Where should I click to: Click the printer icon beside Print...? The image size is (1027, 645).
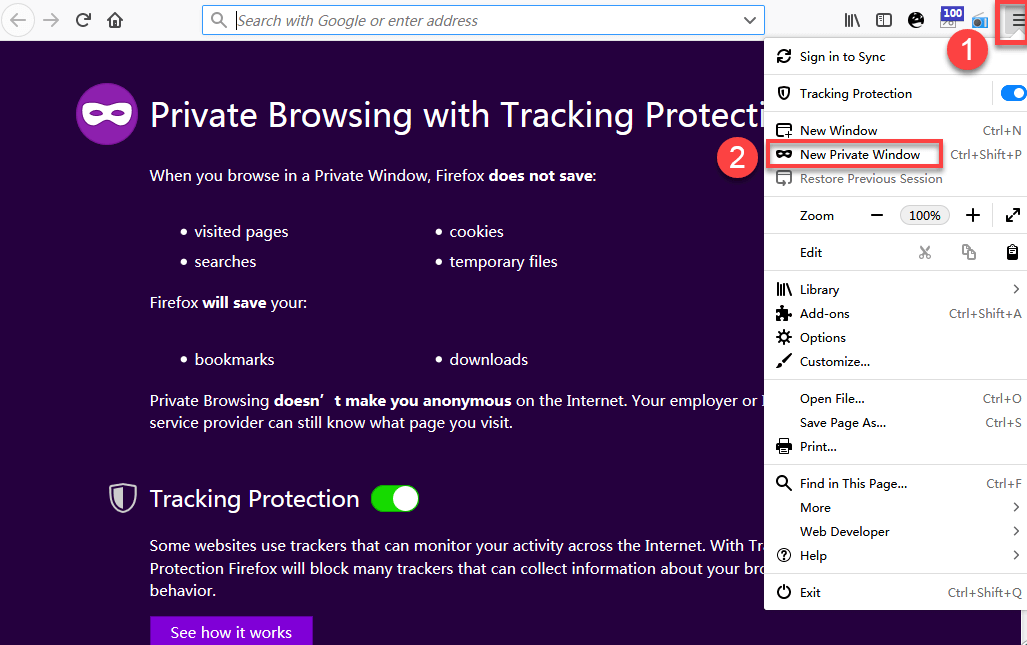pyautogui.click(x=784, y=447)
